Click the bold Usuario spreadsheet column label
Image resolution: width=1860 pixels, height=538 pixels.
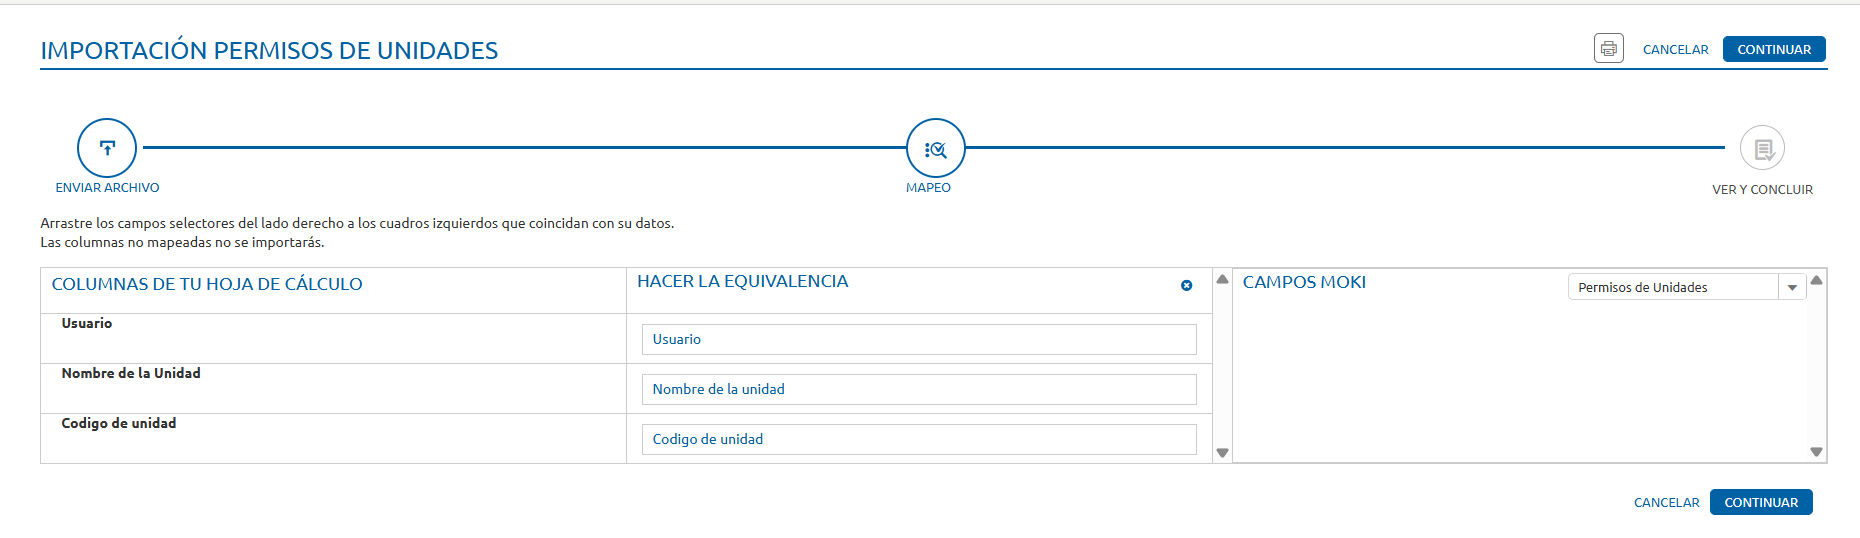tap(87, 324)
